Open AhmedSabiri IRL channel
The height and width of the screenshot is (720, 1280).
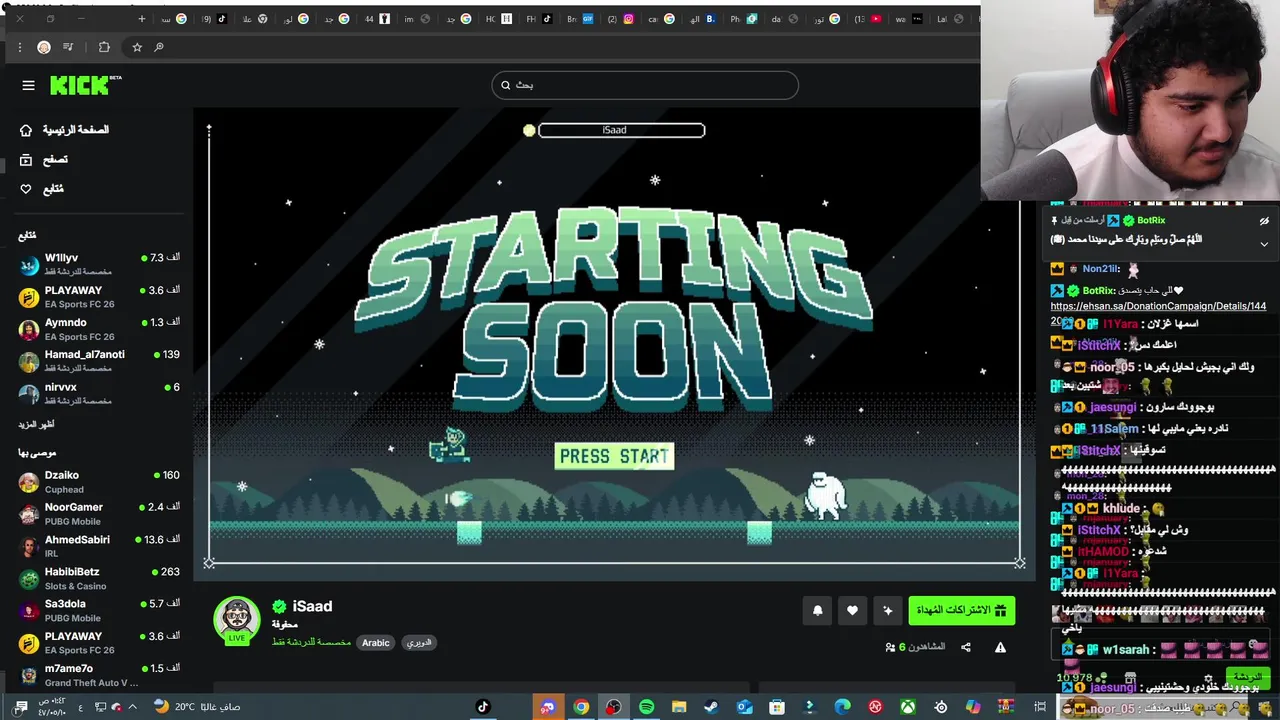point(99,546)
